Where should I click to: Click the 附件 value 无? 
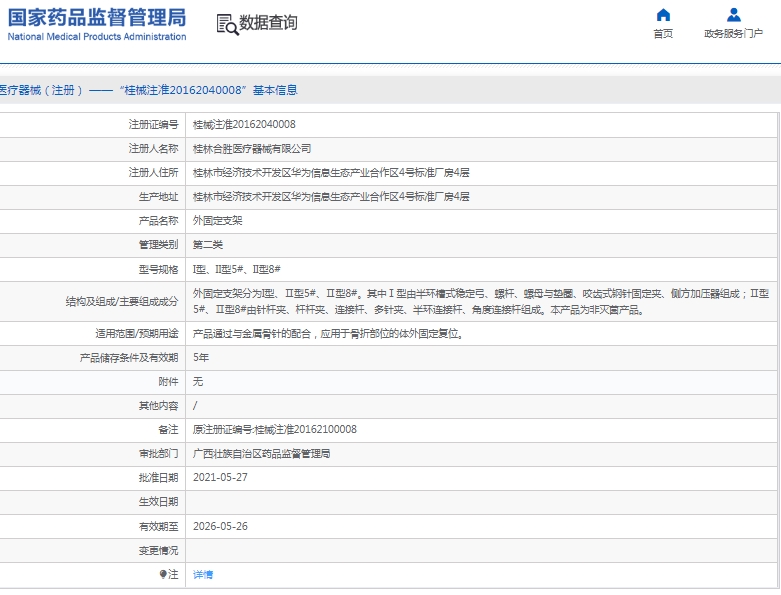click(x=198, y=381)
